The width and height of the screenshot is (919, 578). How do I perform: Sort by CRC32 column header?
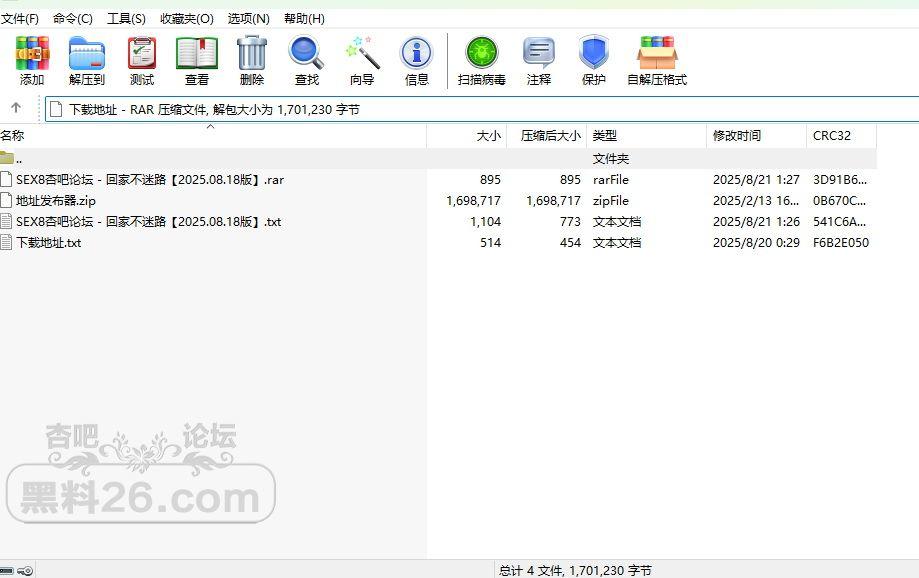coord(842,135)
